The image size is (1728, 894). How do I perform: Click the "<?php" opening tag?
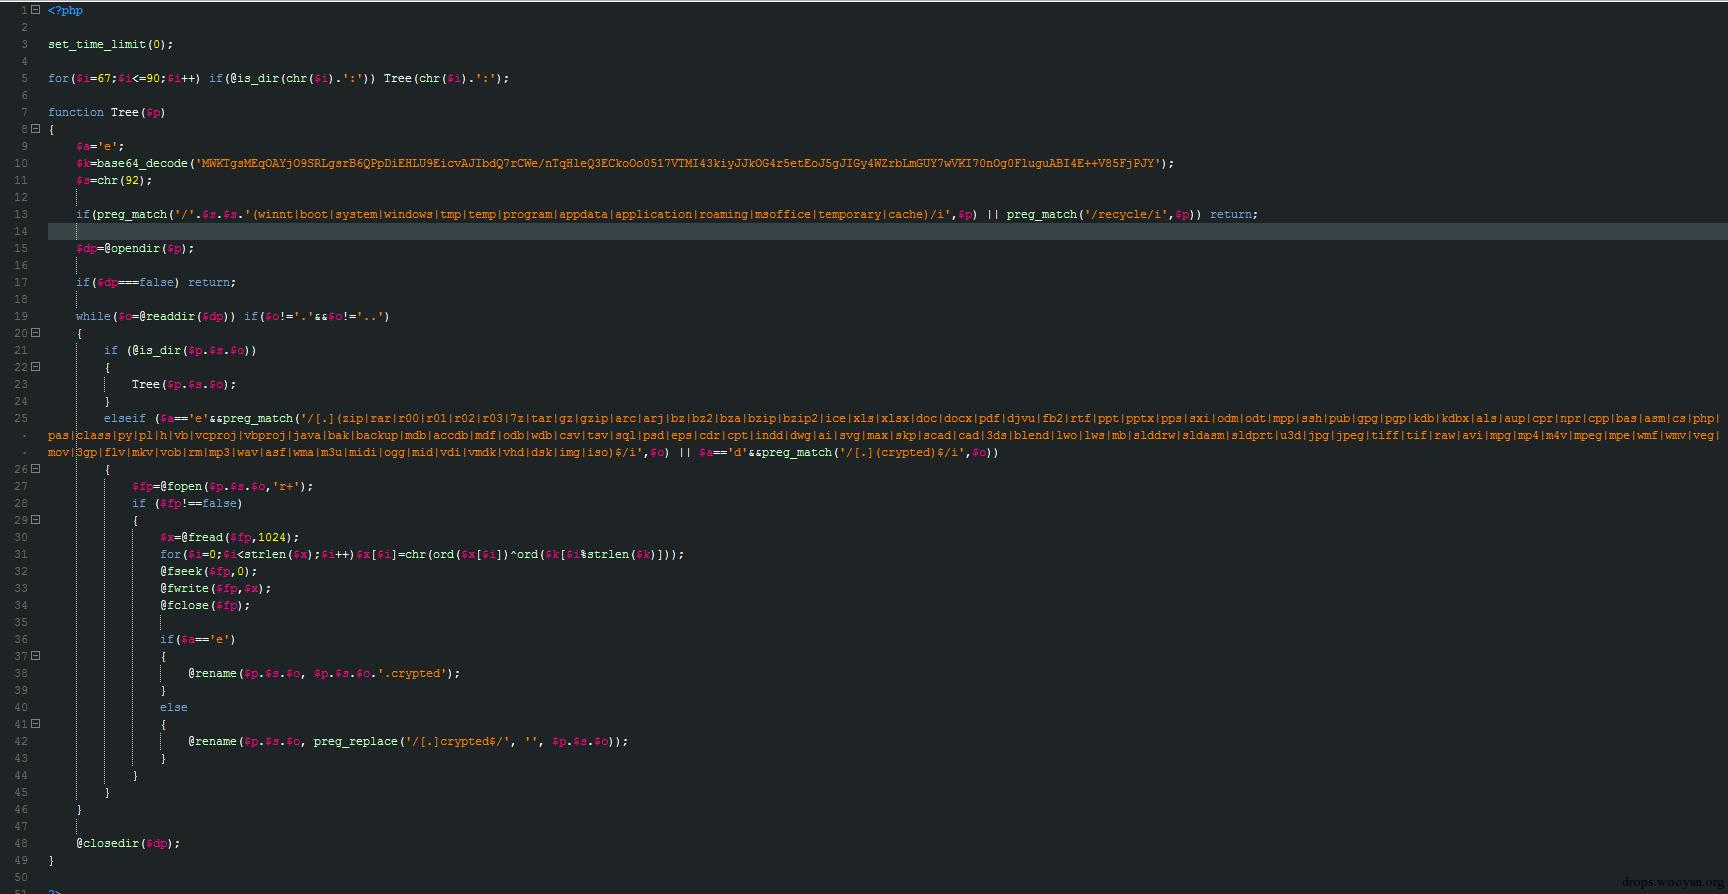point(66,11)
